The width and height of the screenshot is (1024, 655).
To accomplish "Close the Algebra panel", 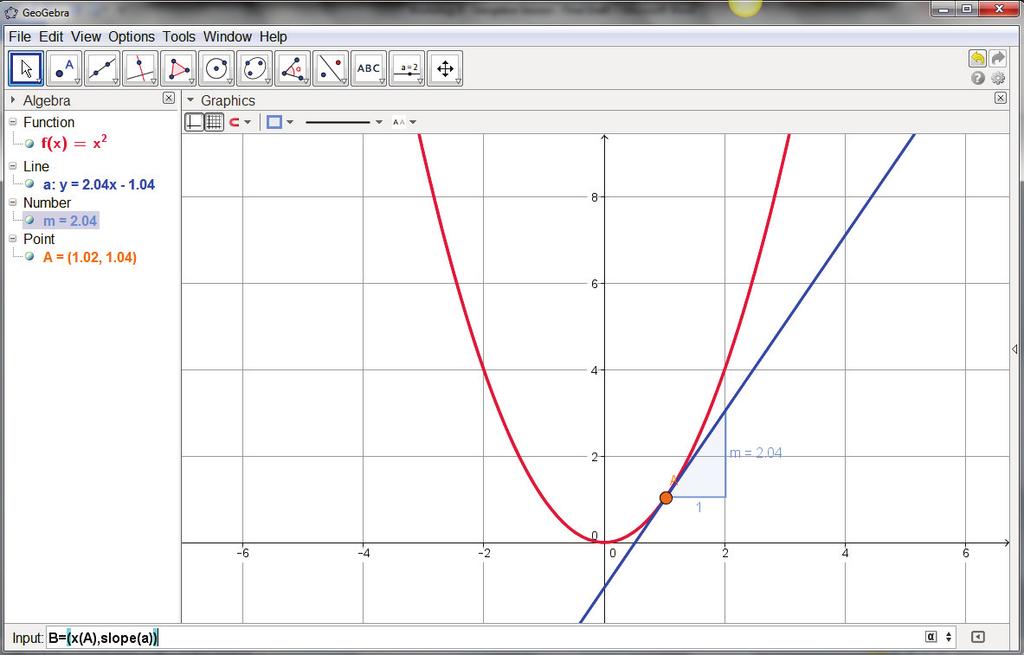I will pyautogui.click(x=168, y=98).
